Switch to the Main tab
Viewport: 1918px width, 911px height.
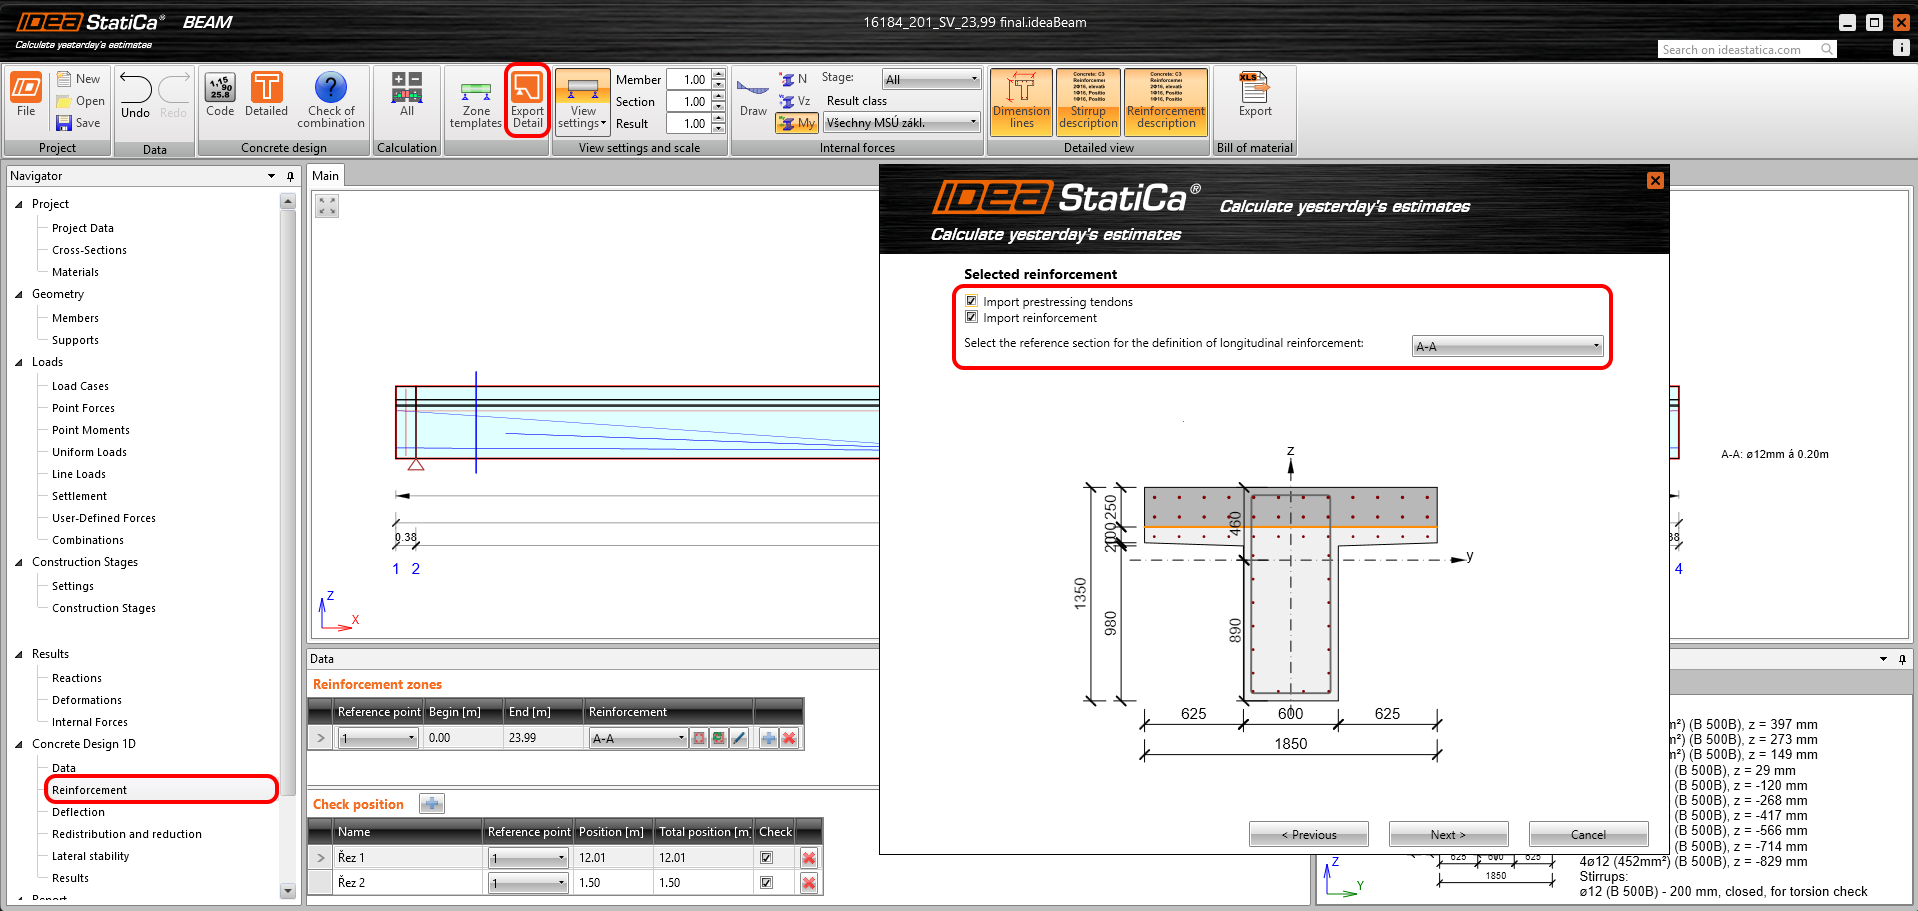[325, 176]
